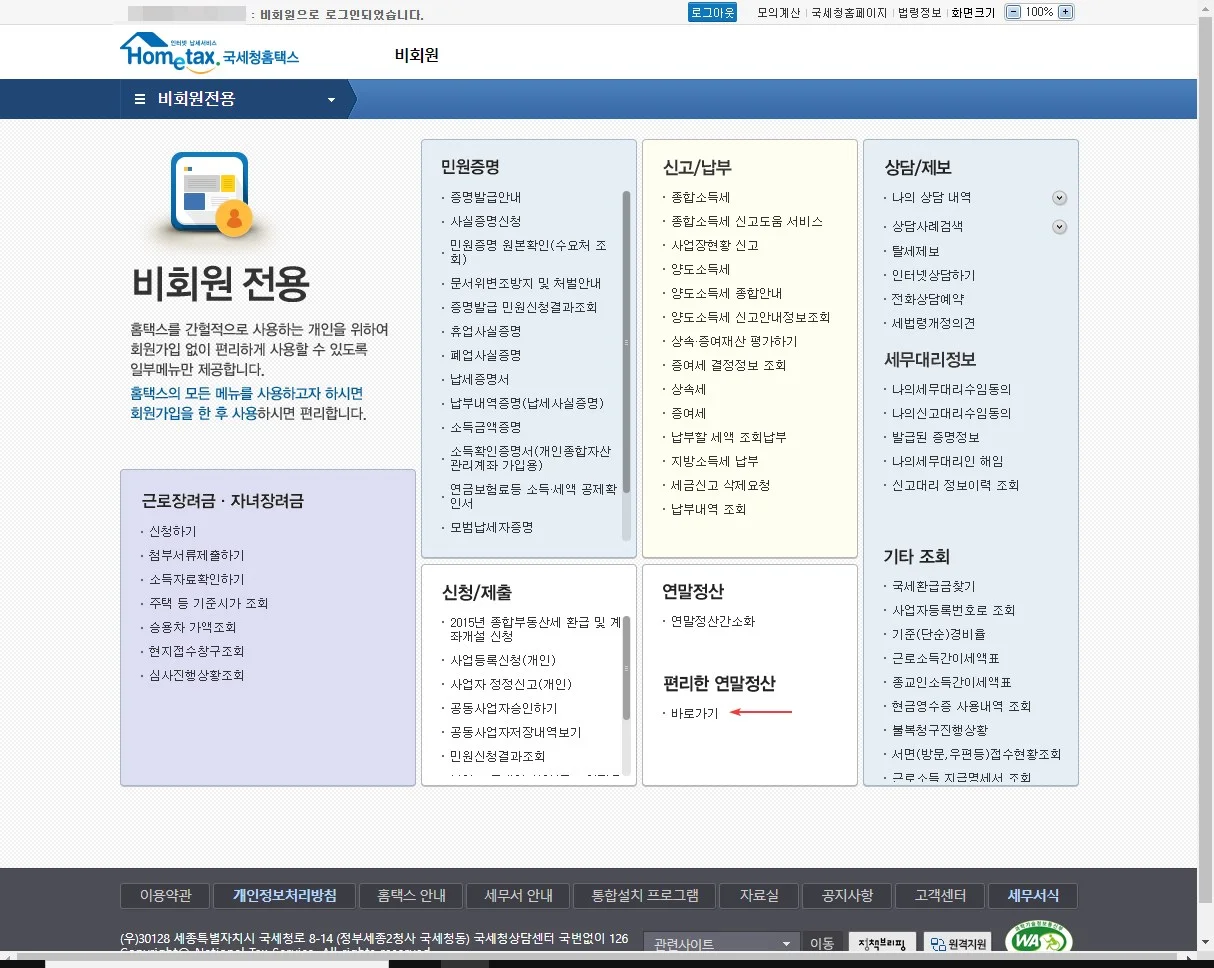Click 정책브리핑 banner
The height and width of the screenshot is (968, 1214).
coord(882,944)
